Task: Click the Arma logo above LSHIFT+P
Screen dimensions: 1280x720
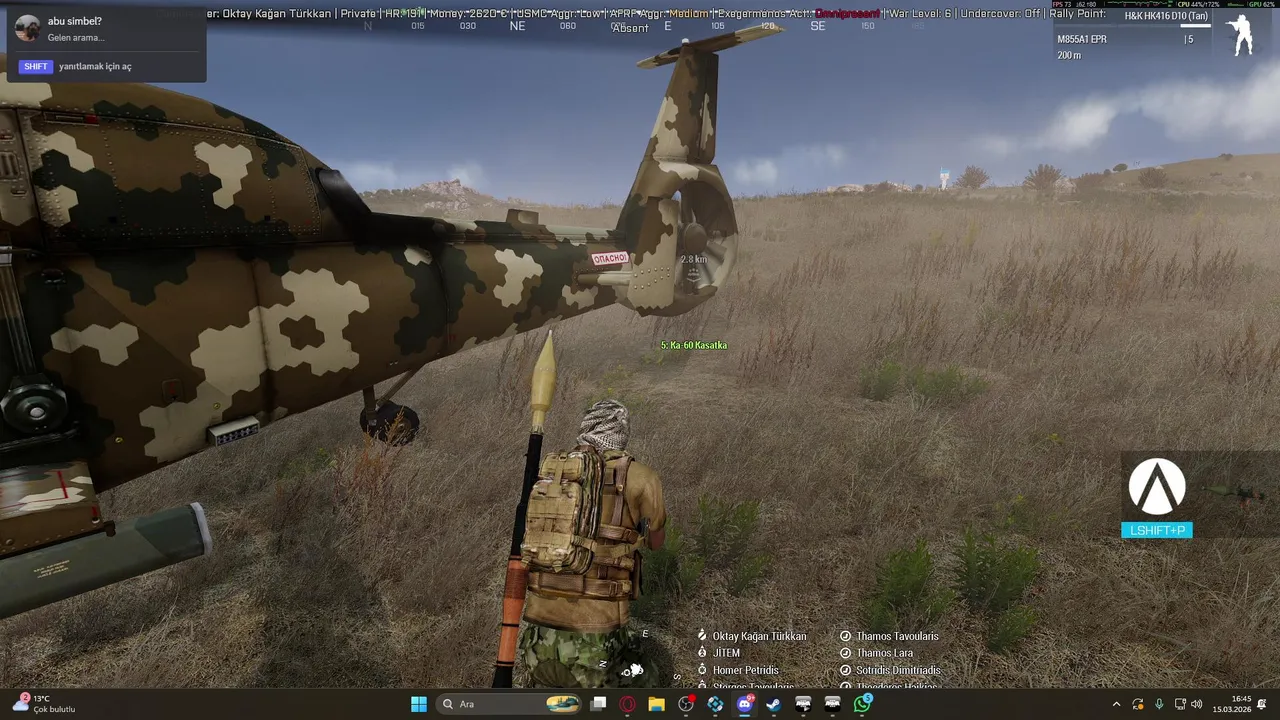Action: 1157,487
